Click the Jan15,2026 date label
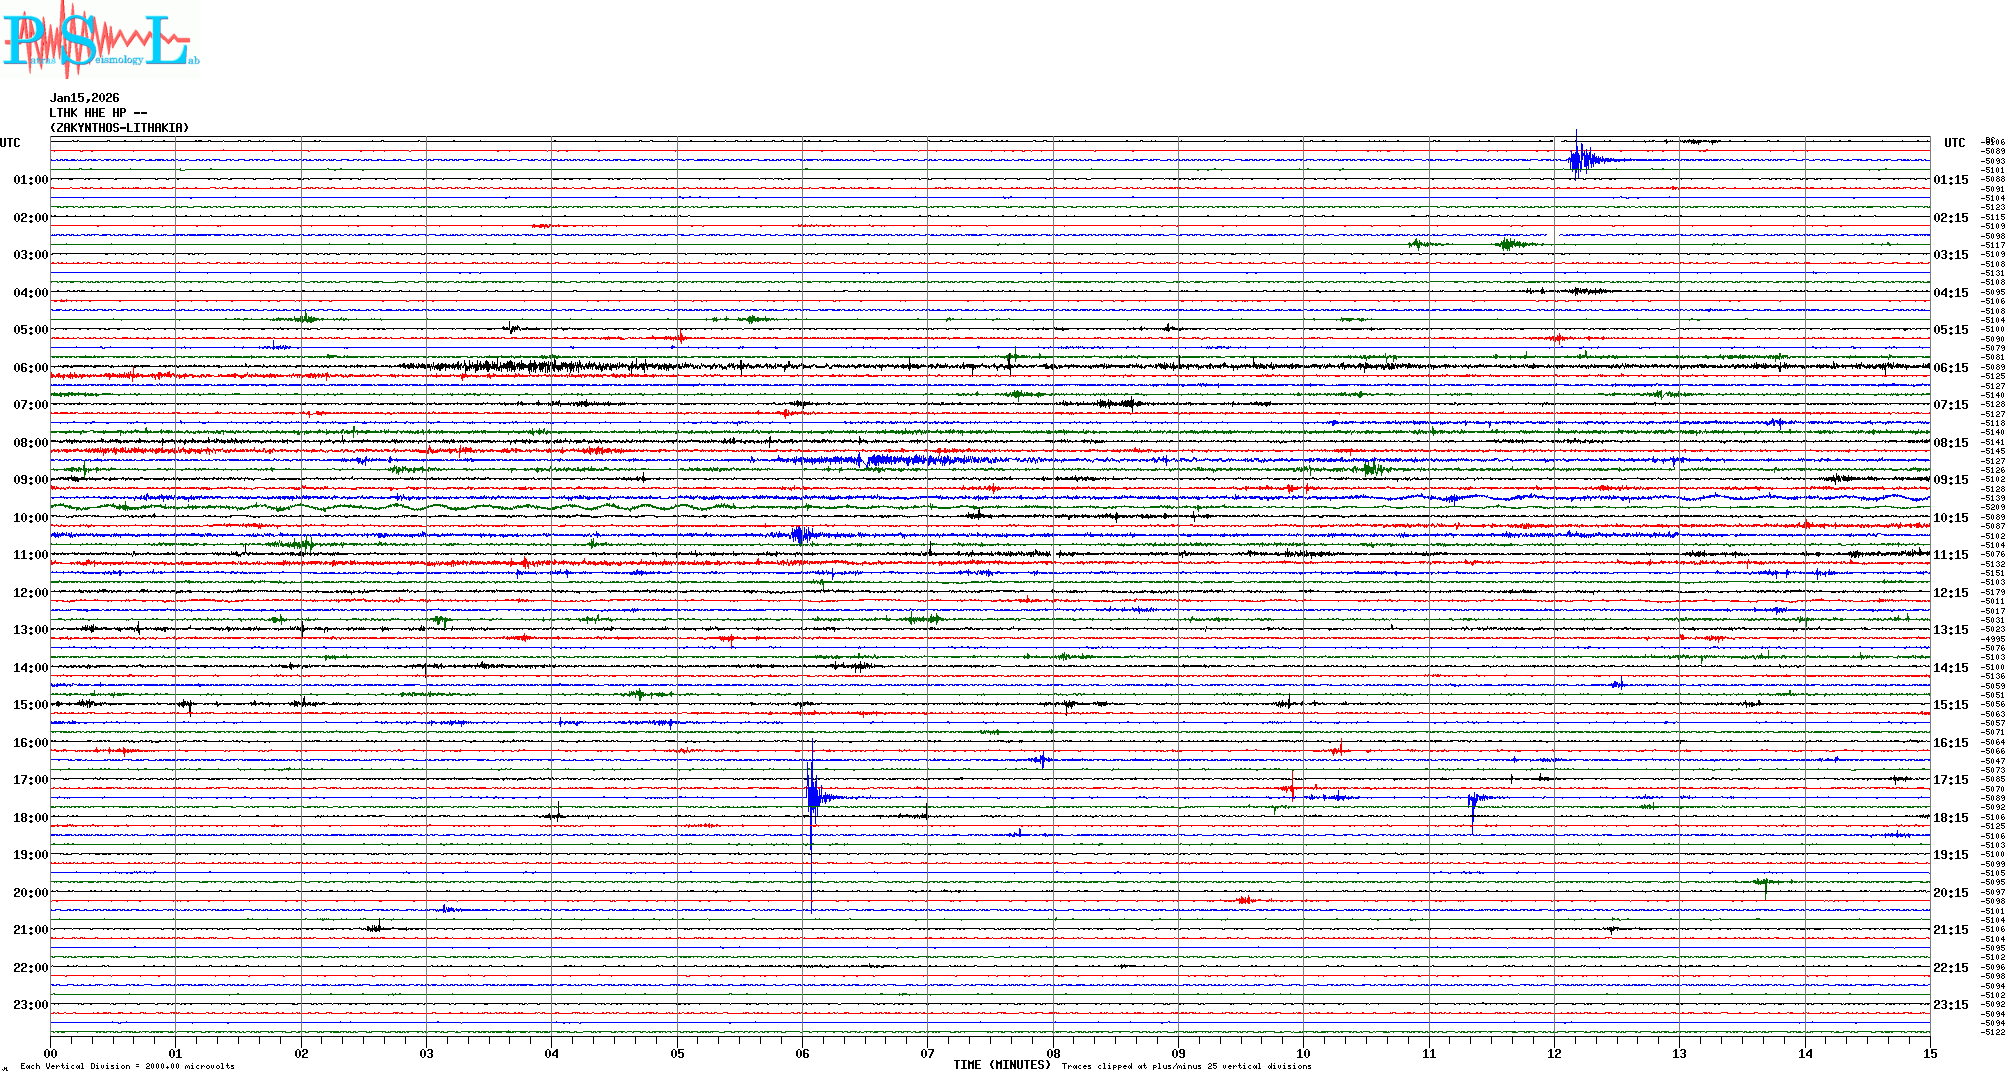The width and height of the screenshot is (2010, 1080). click(x=84, y=98)
